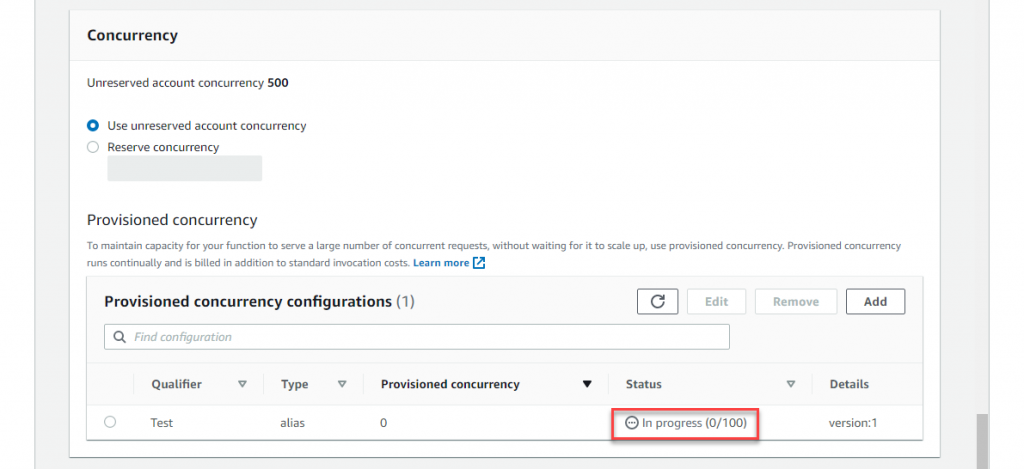Click the Details column header

[848, 384]
